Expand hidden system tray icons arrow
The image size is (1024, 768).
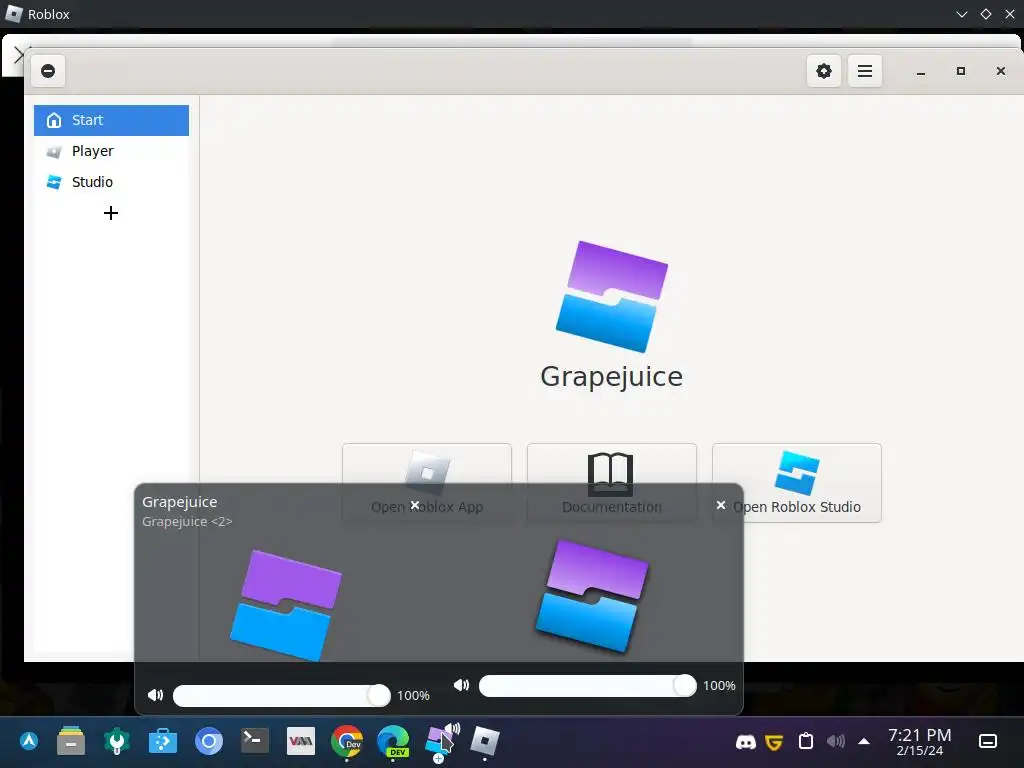[864, 741]
